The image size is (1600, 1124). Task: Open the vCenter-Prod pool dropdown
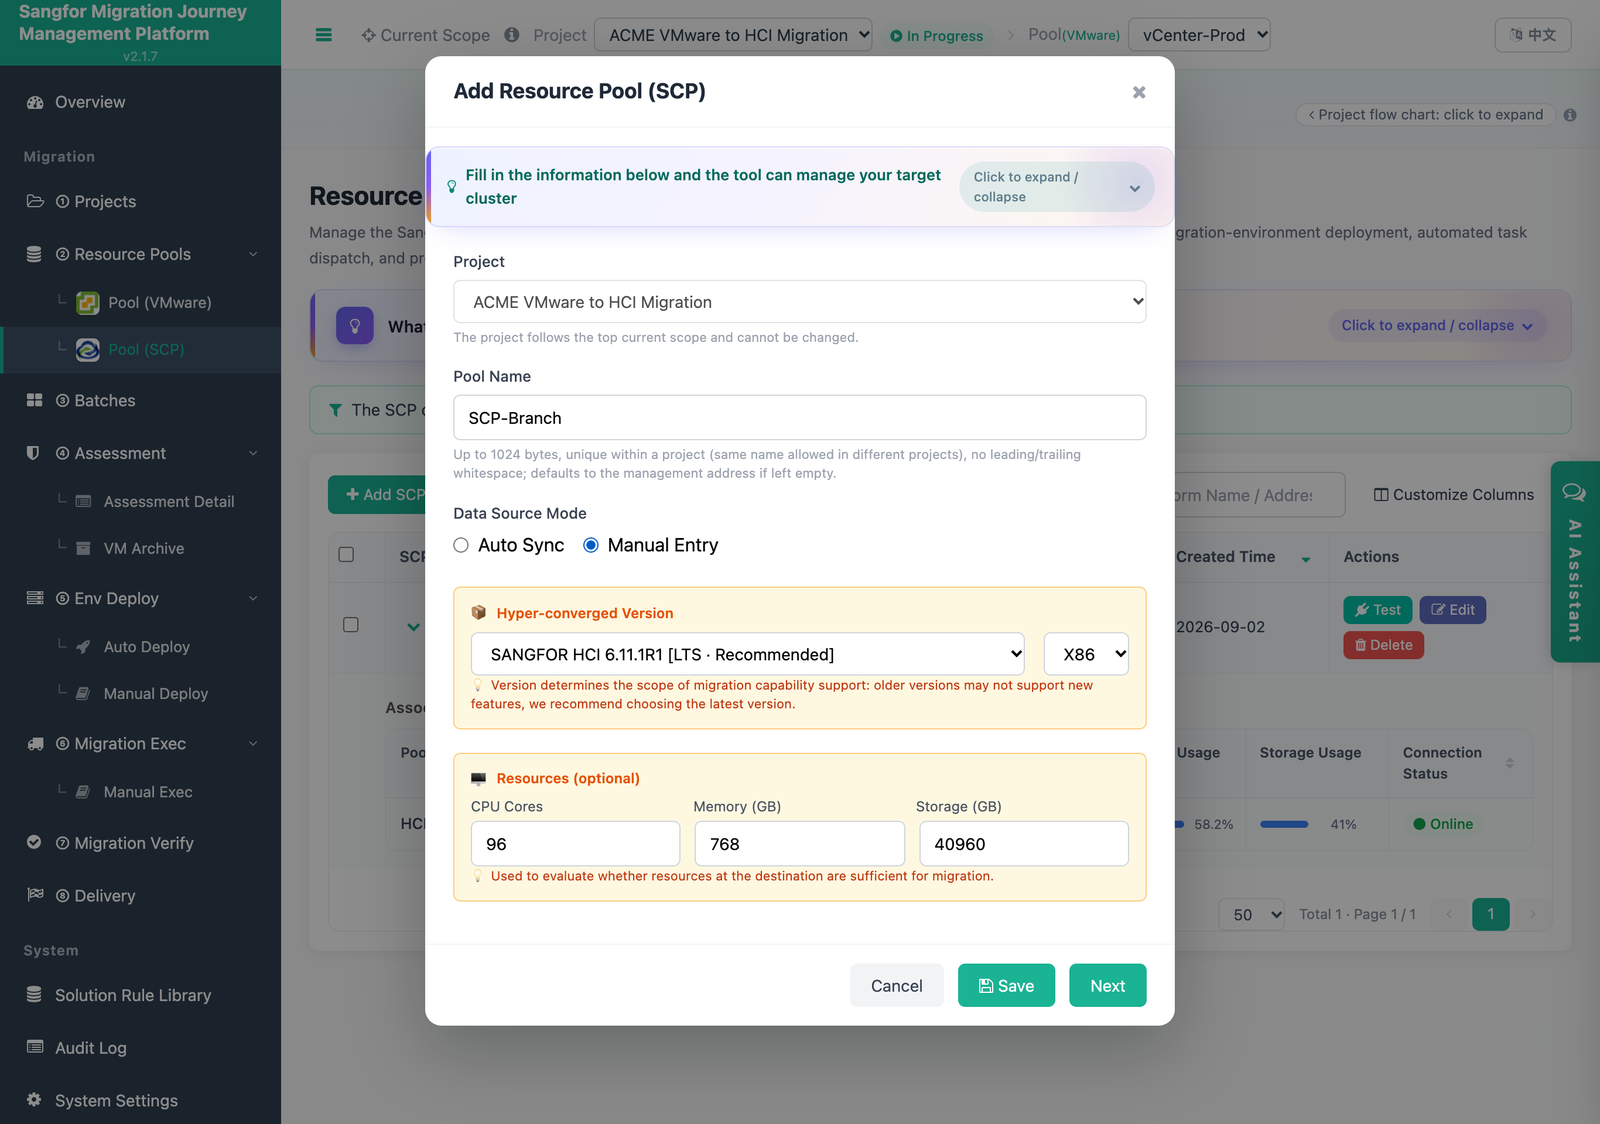tap(1199, 35)
